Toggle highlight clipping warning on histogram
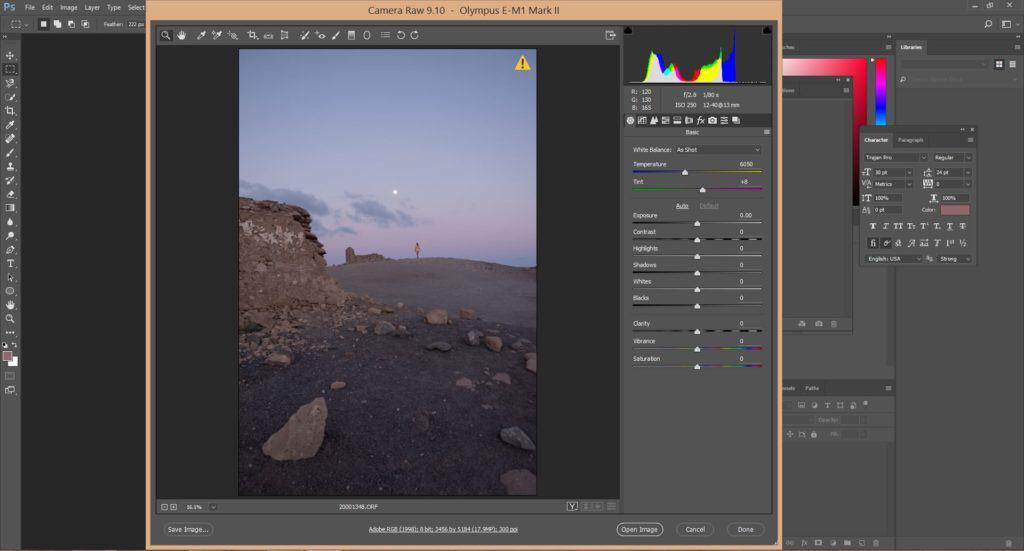The image size is (1024, 551). [x=767, y=30]
